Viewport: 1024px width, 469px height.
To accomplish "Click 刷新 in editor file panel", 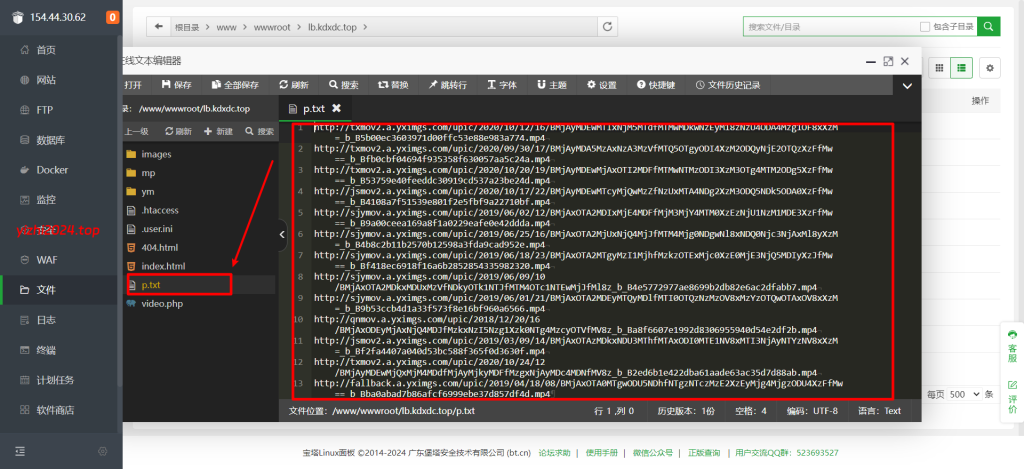I will coord(178,131).
